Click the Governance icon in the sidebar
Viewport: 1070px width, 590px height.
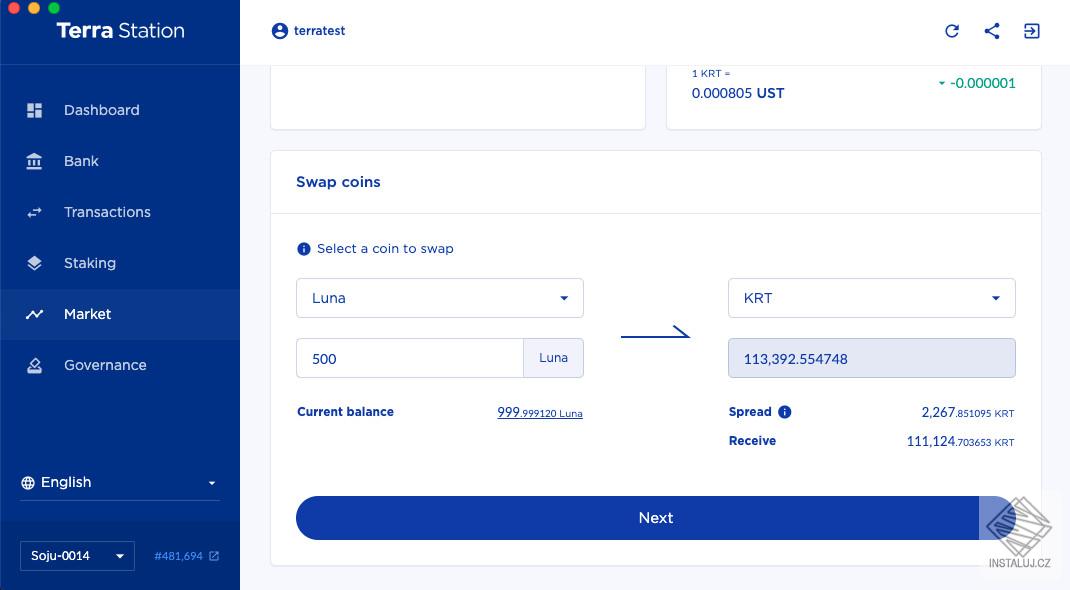pos(35,365)
